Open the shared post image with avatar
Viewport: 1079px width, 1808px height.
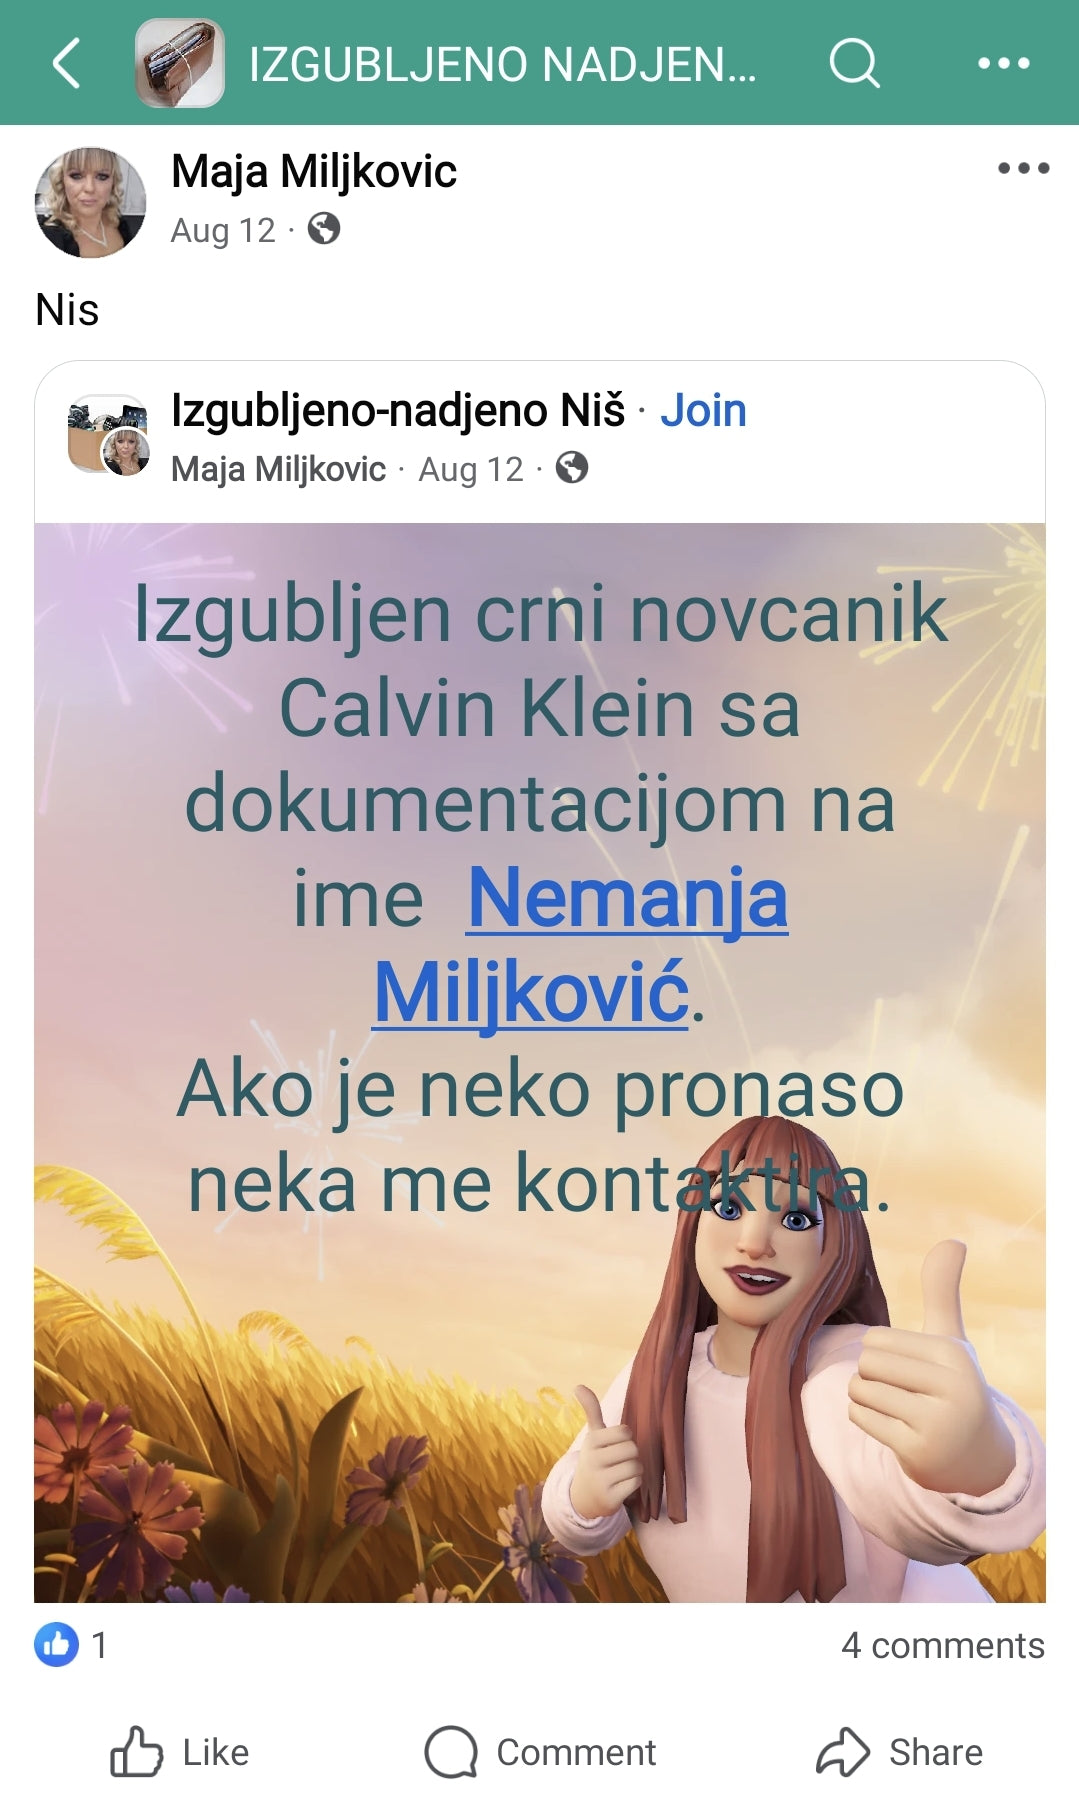coord(540,1063)
